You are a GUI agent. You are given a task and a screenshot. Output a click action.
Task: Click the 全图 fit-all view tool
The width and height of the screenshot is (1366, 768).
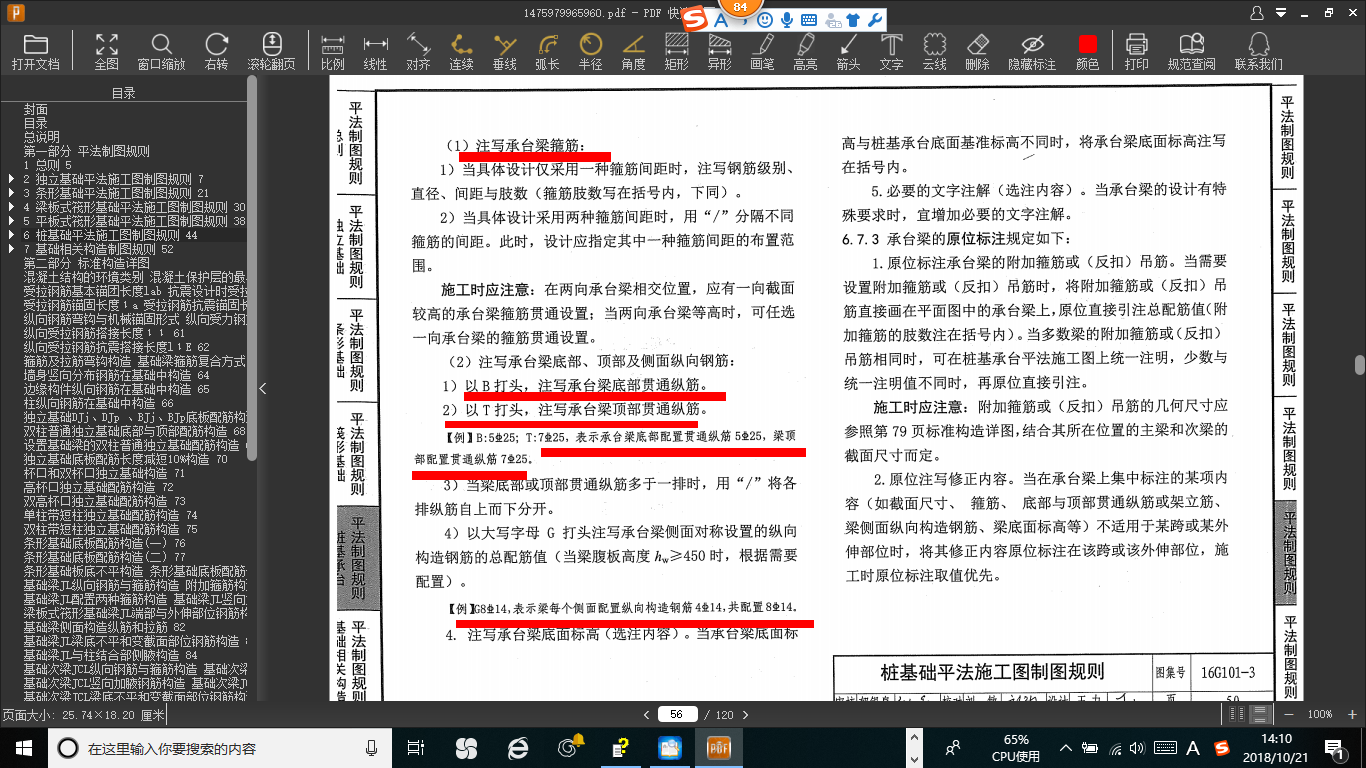pyautogui.click(x=107, y=52)
